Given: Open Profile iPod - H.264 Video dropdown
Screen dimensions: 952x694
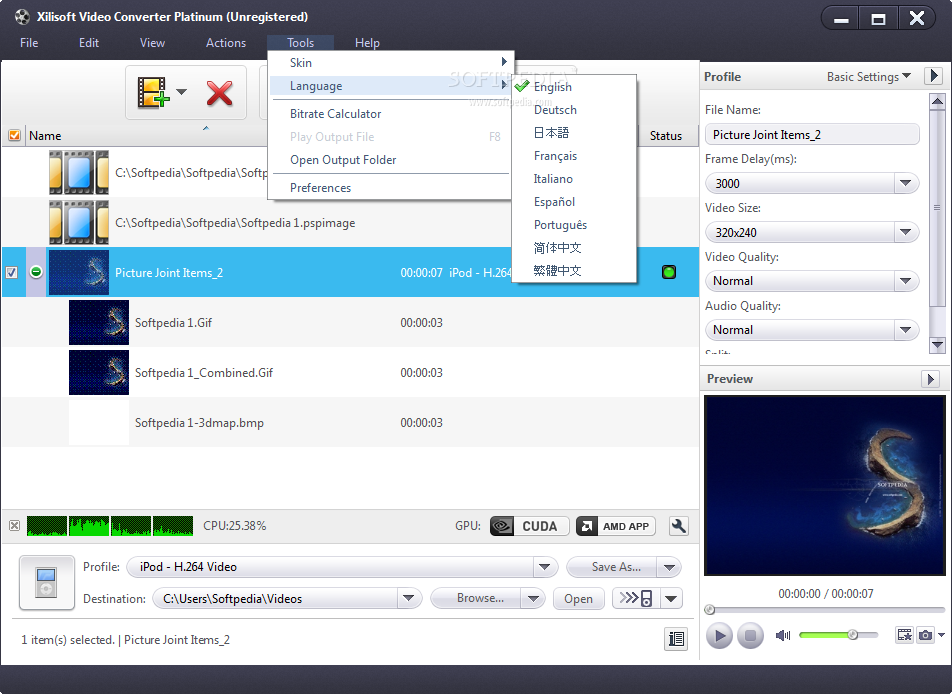Looking at the screenshot, I should (545, 567).
